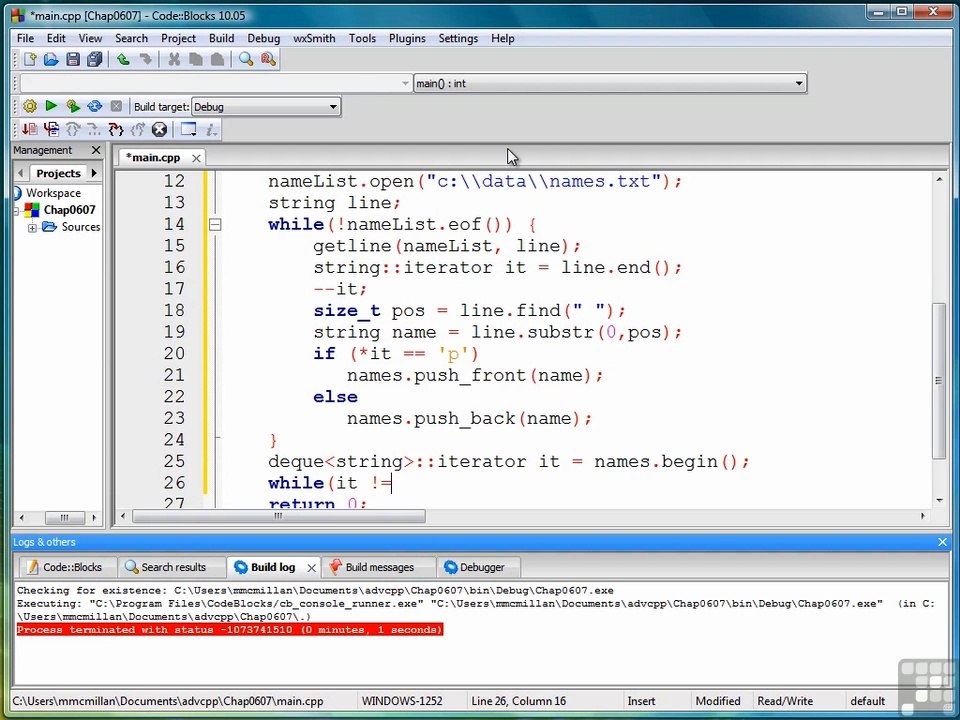Open the wxSmith menu
The height and width of the screenshot is (720, 960).
314,38
